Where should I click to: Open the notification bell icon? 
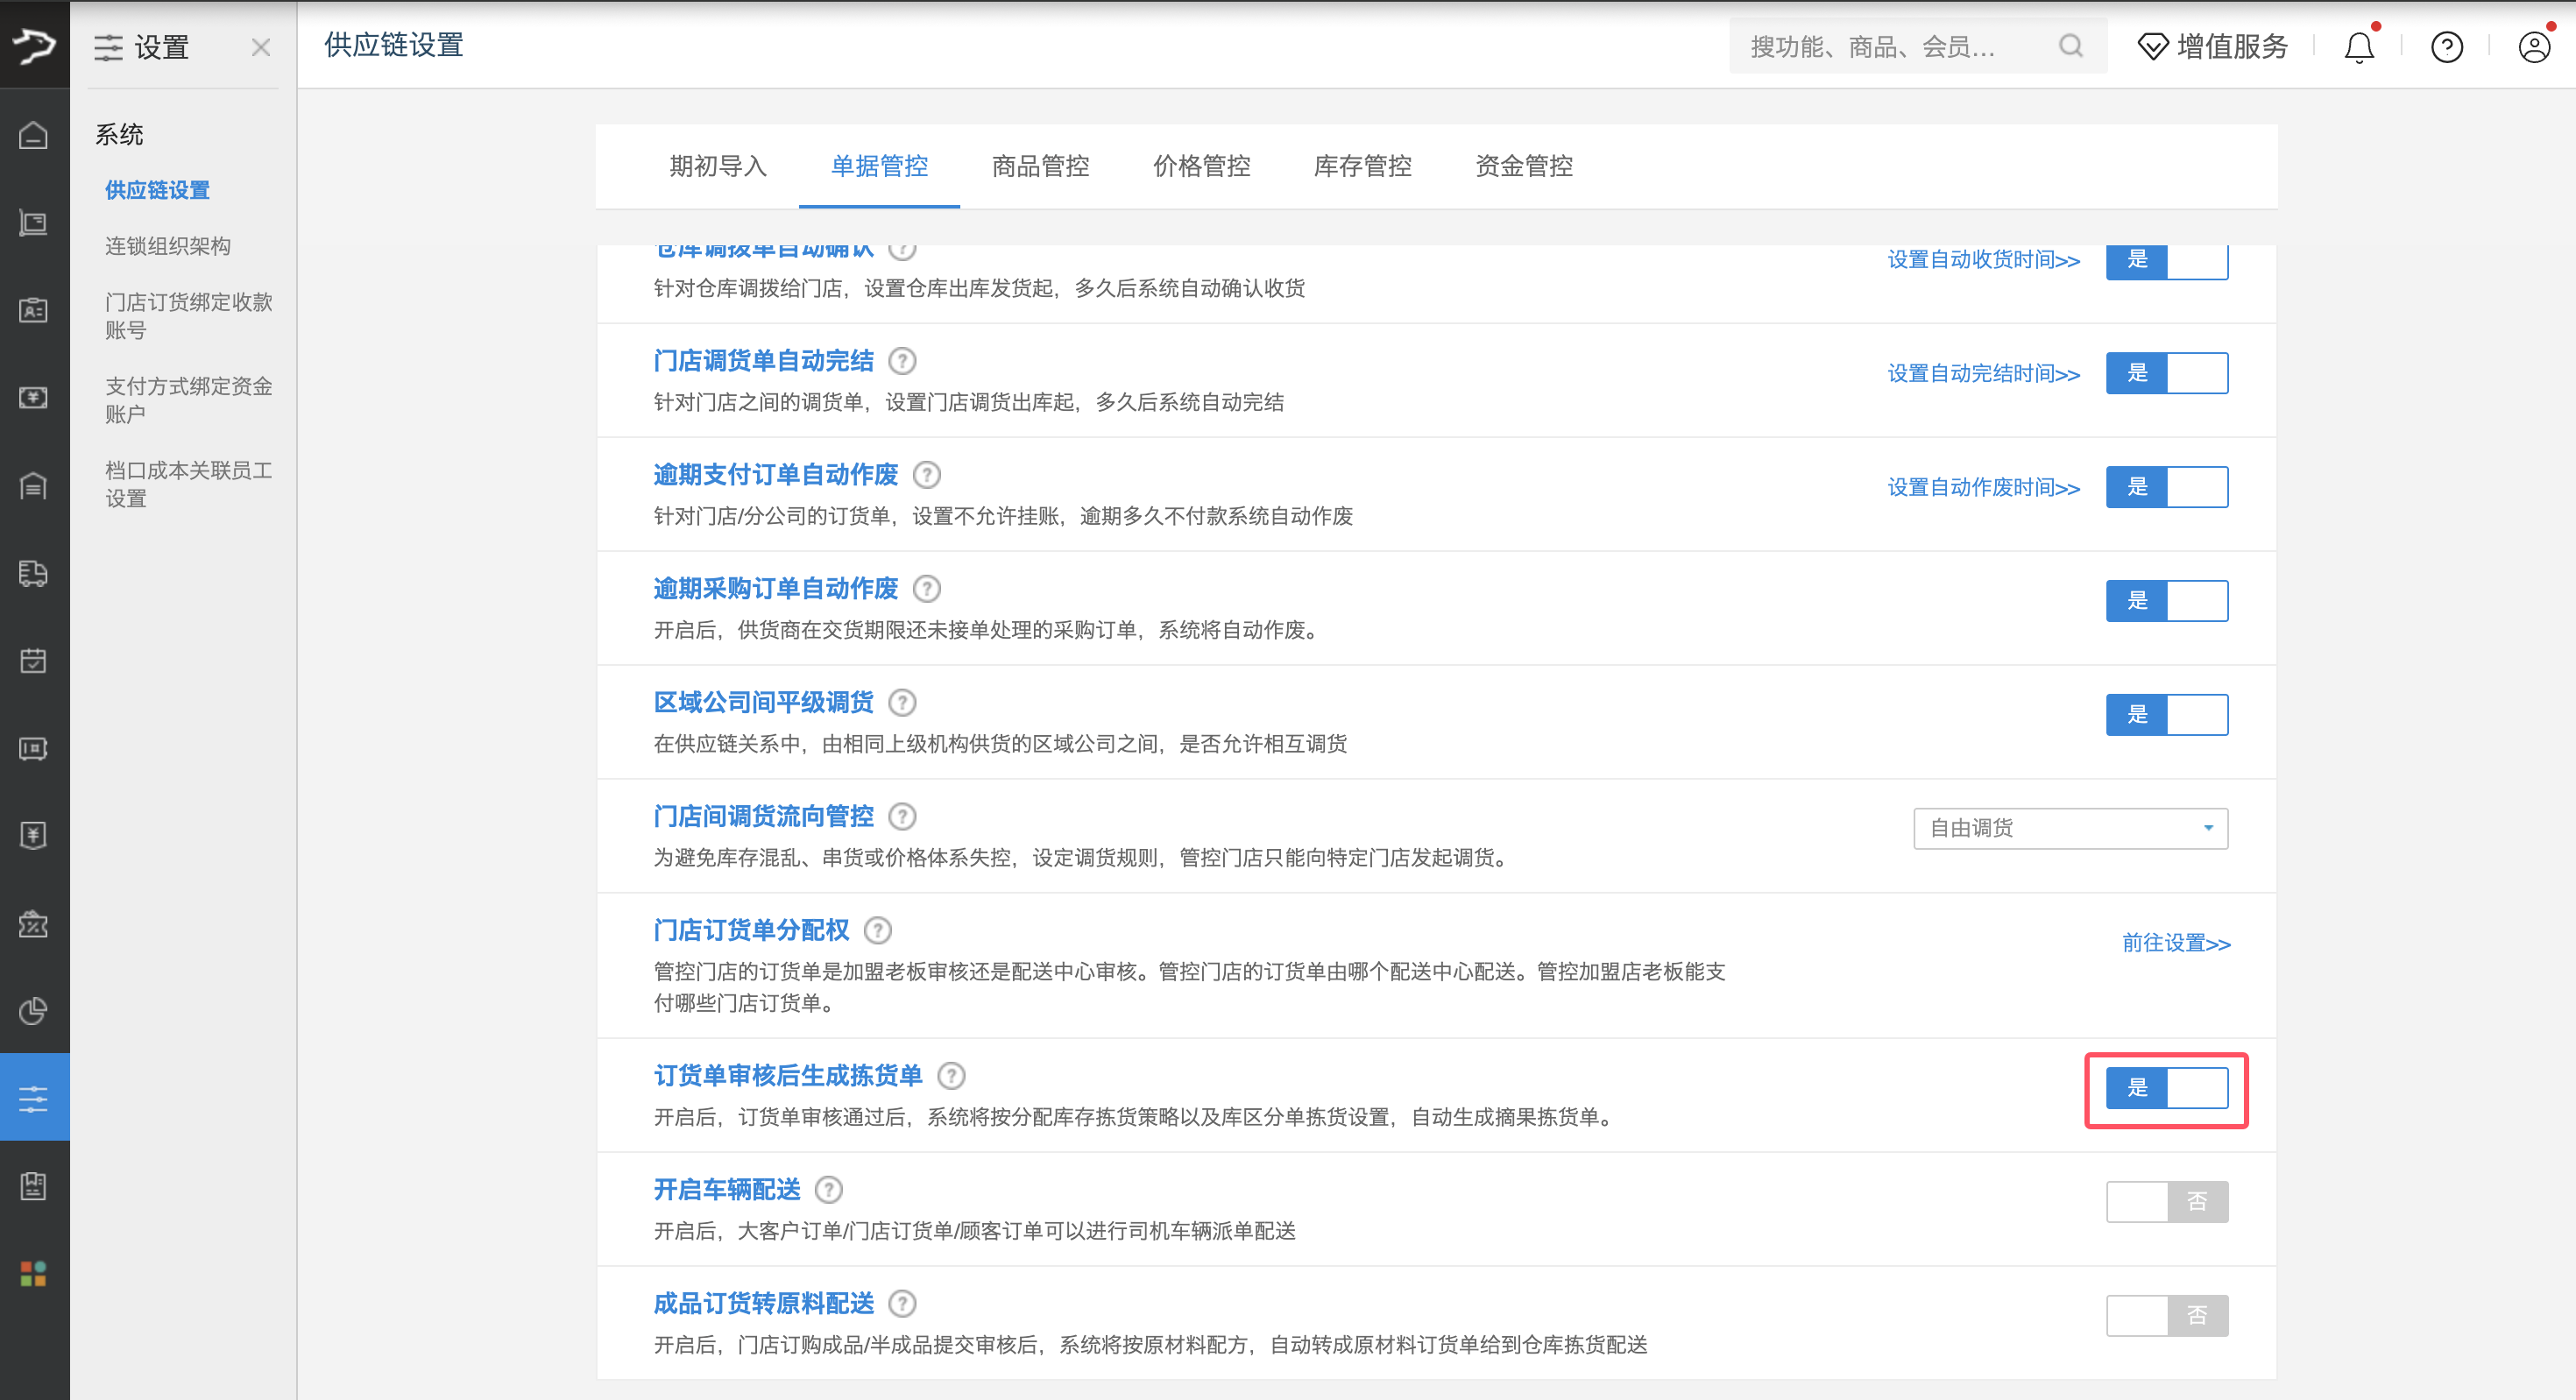click(x=2359, y=47)
